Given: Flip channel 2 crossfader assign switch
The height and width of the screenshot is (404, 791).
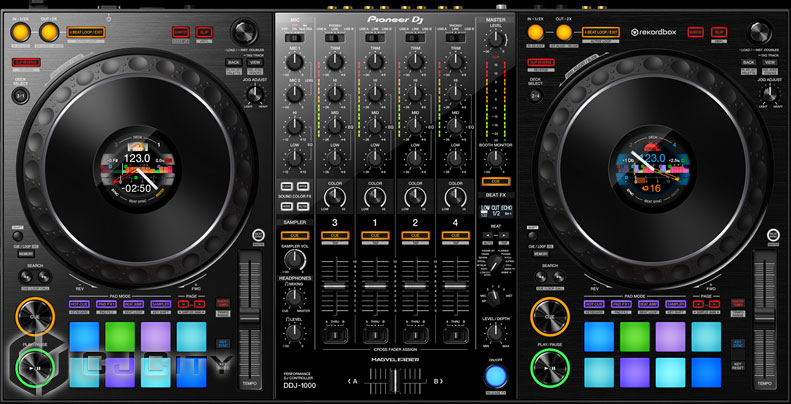Looking at the screenshot, I should (x=415, y=335).
